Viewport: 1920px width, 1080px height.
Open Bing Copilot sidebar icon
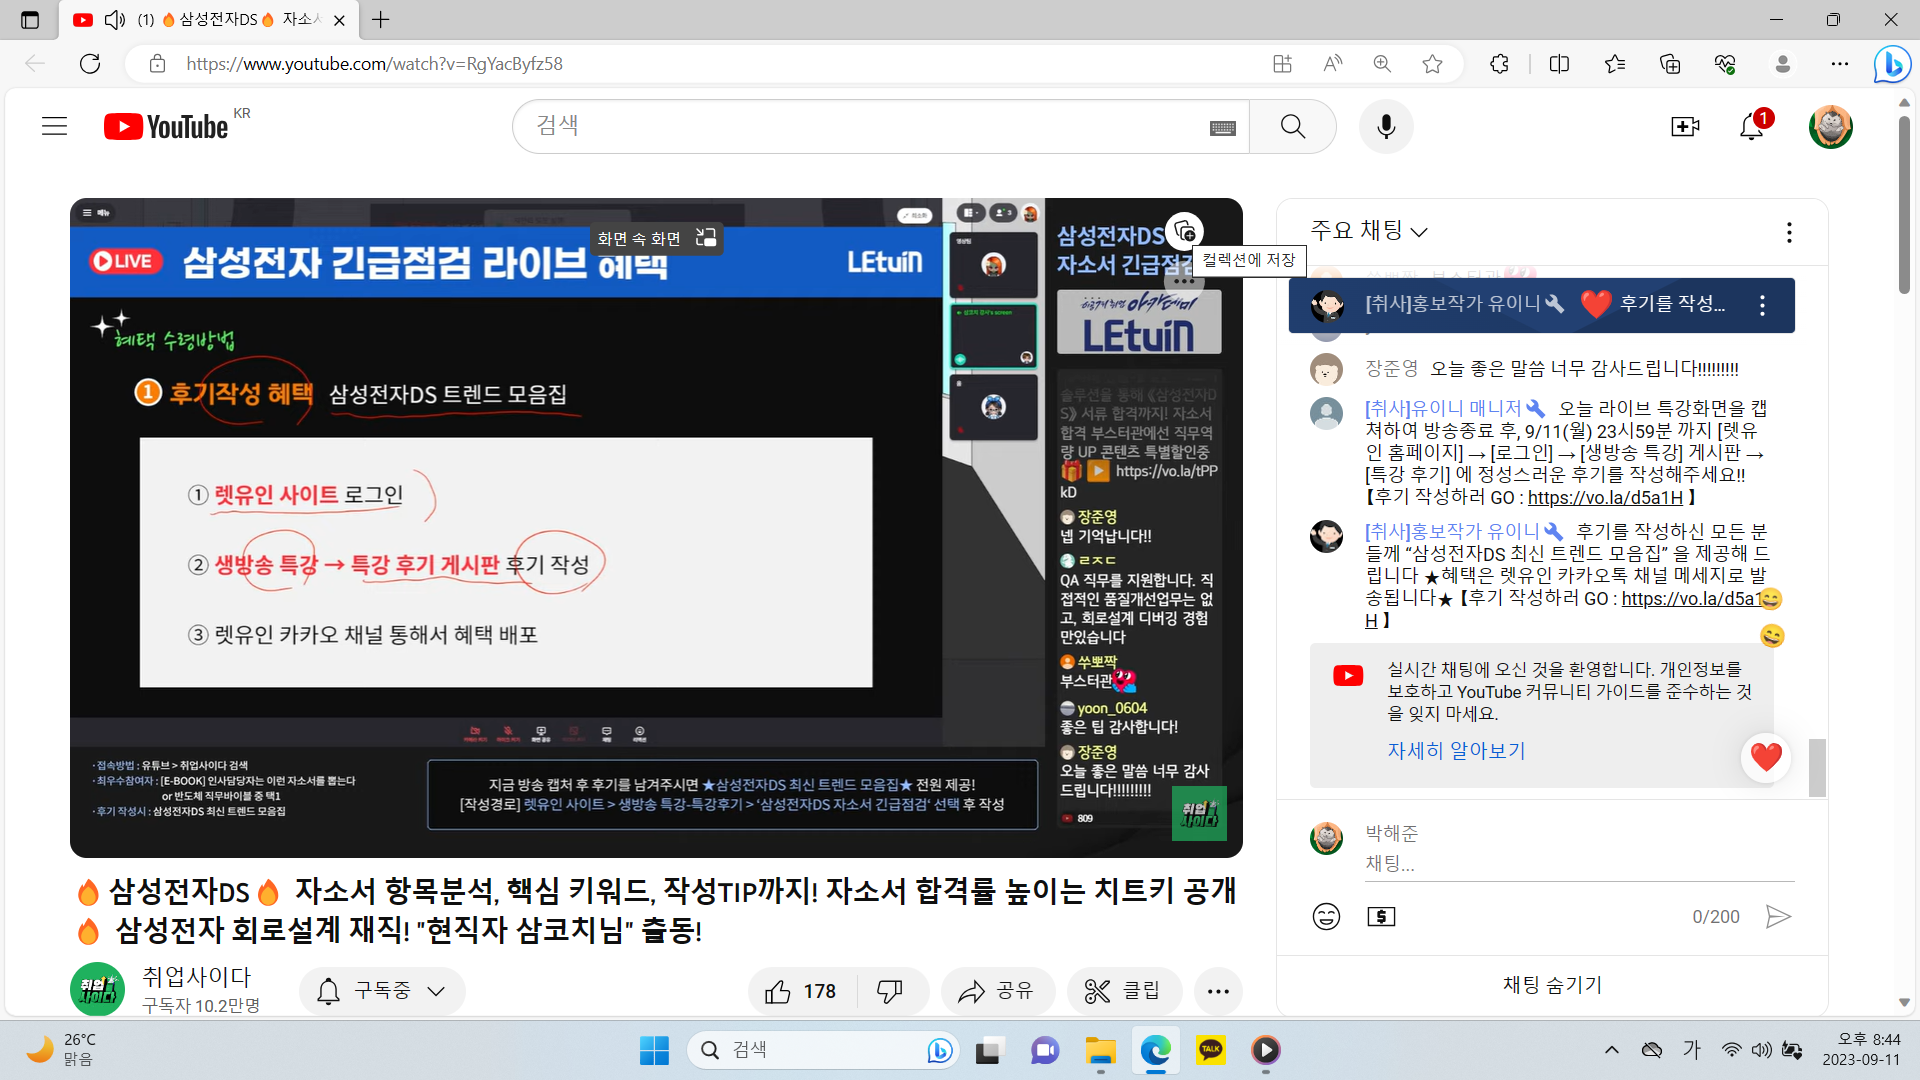tap(1891, 64)
